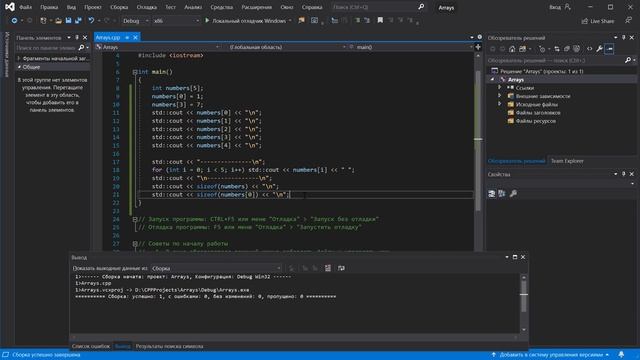The width and height of the screenshot is (640, 360).
Task: Open the Отладка menu
Action: pos(147,7)
